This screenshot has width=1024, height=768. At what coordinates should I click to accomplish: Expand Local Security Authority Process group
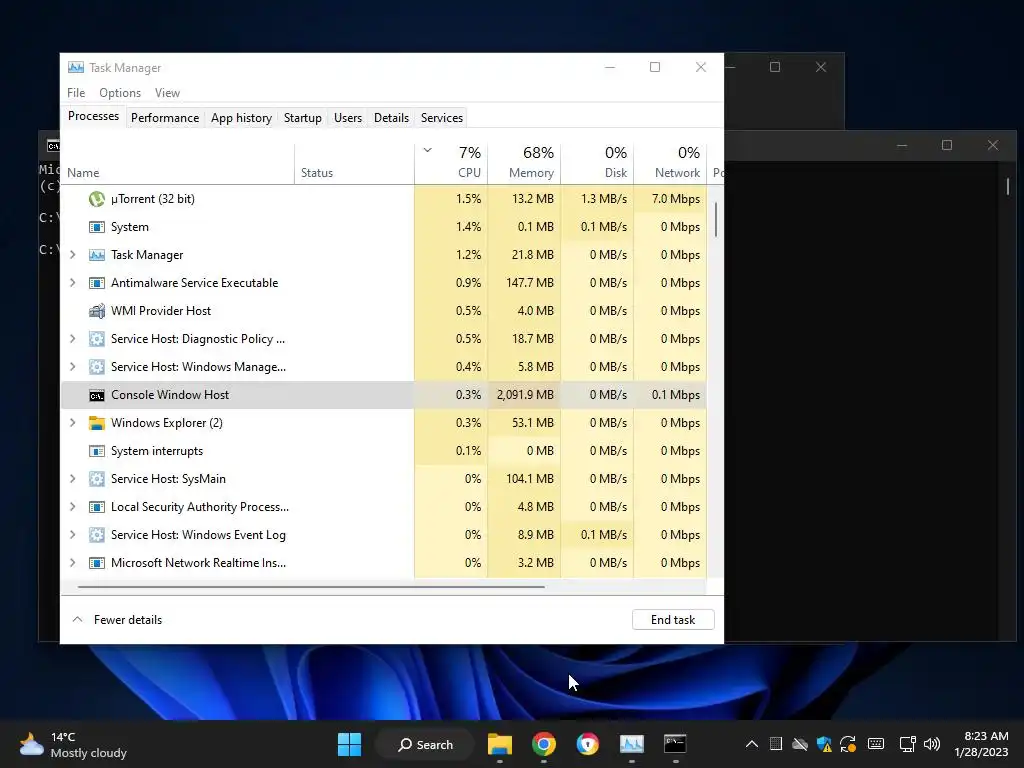(x=72, y=507)
